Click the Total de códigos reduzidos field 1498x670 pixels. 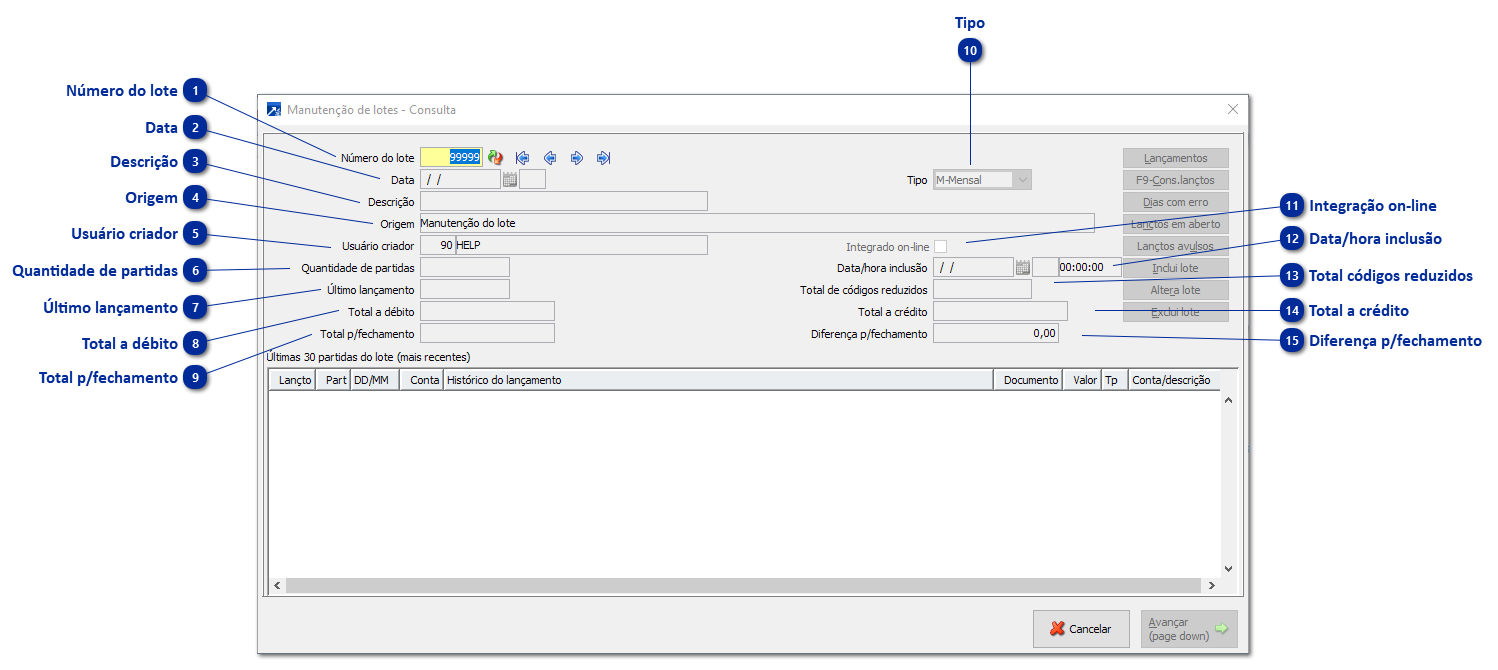coord(982,289)
